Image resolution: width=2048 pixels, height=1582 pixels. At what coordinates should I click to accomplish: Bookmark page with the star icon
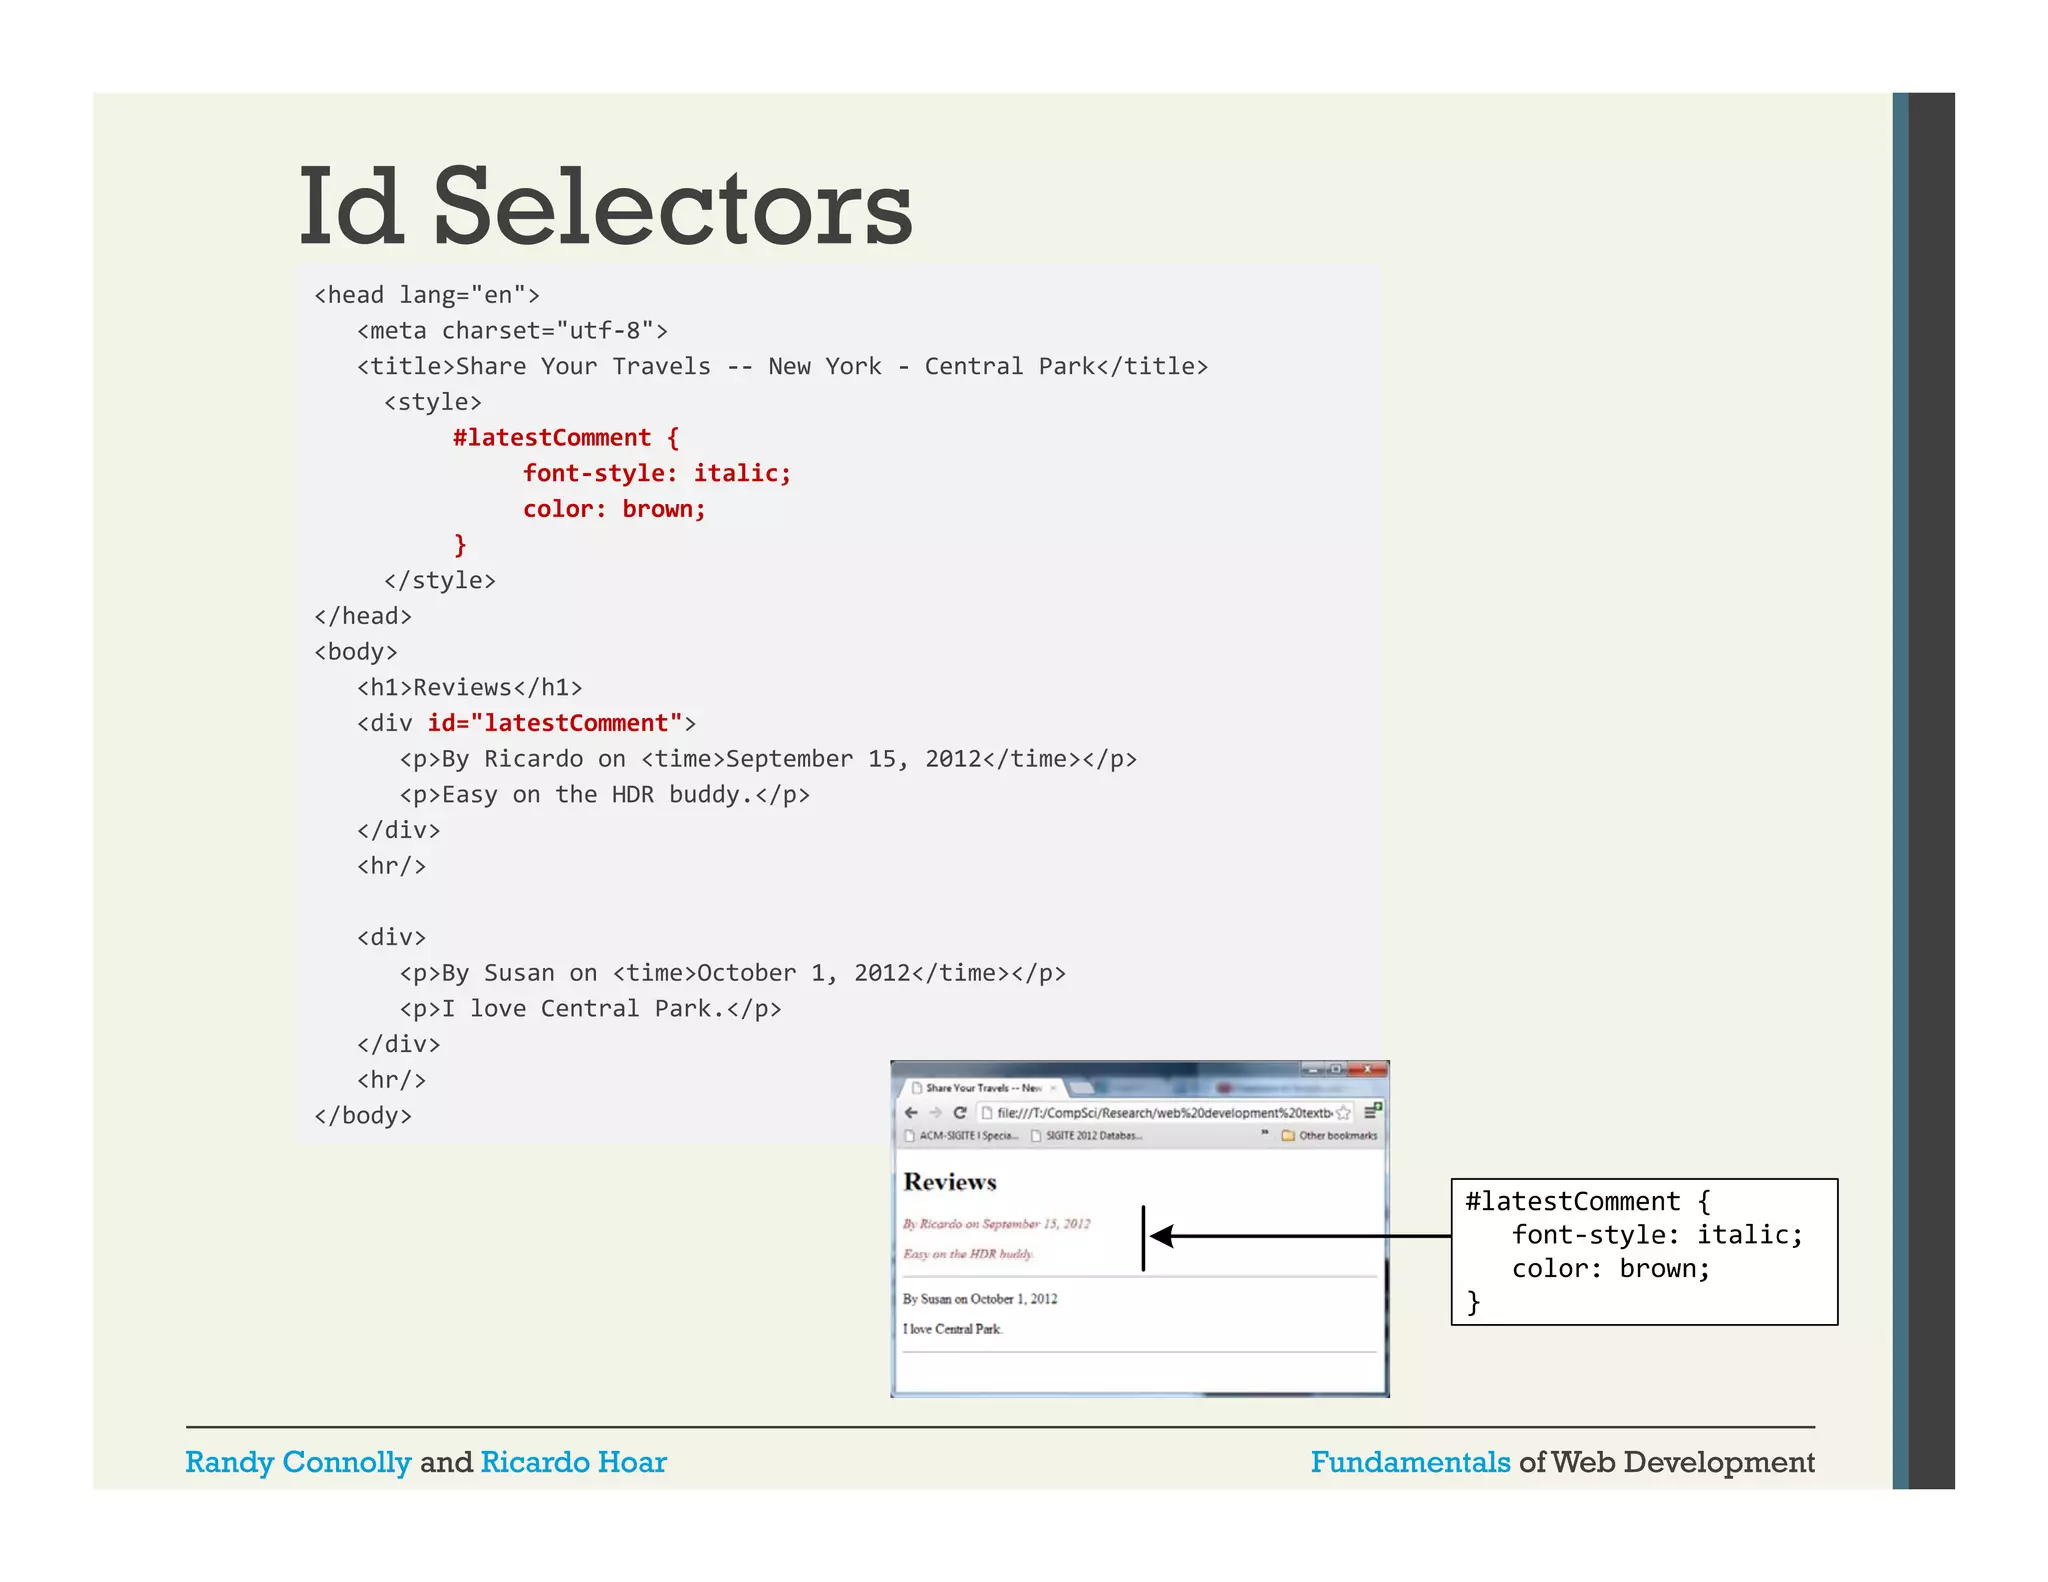[x=1343, y=1112]
